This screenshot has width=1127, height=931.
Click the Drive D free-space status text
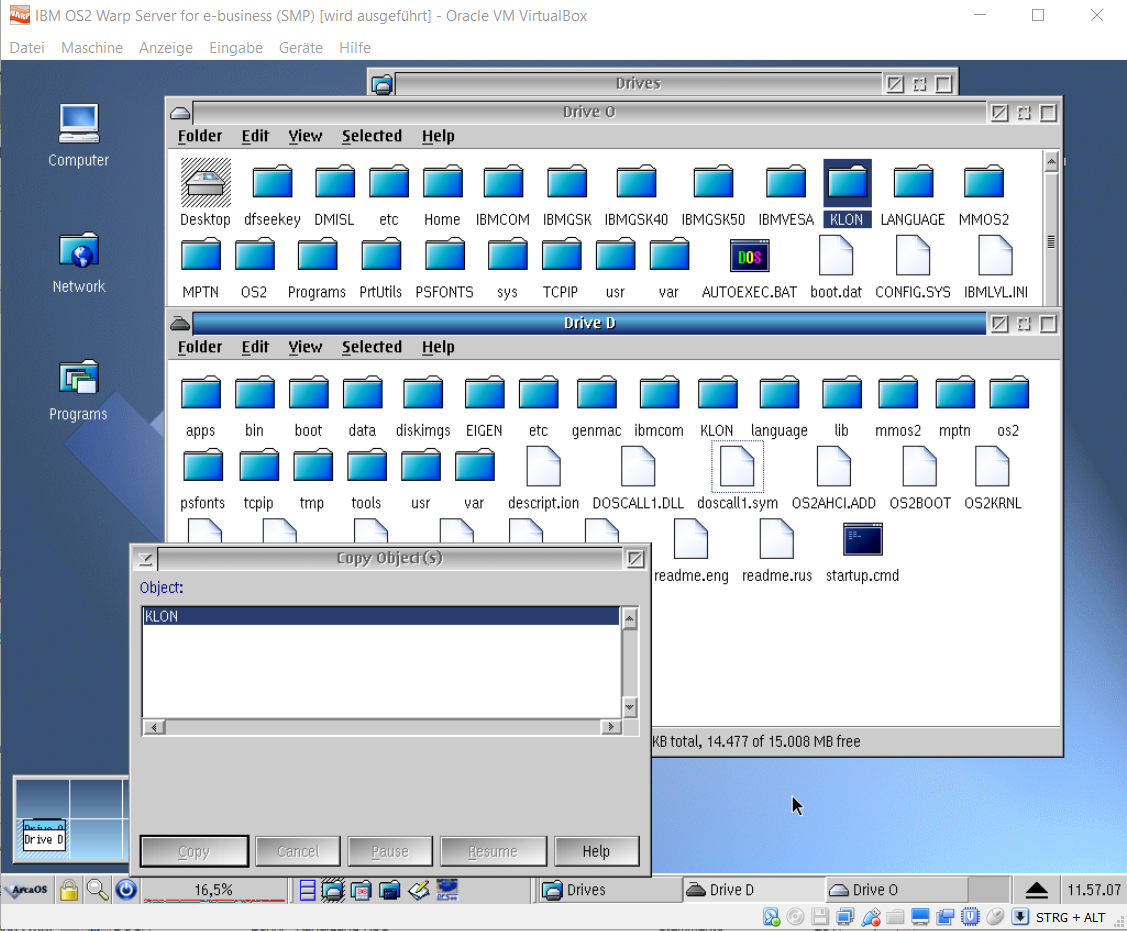(756, 741)
